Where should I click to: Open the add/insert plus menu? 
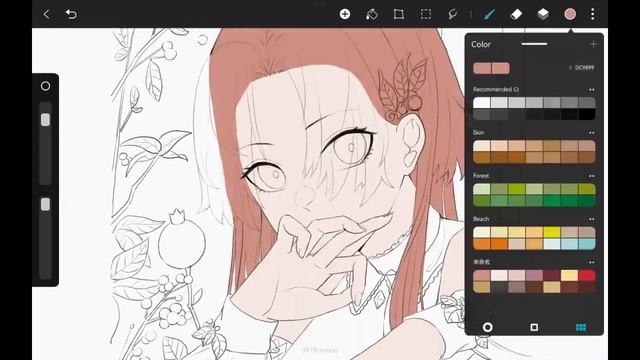[x=345, y=14]
